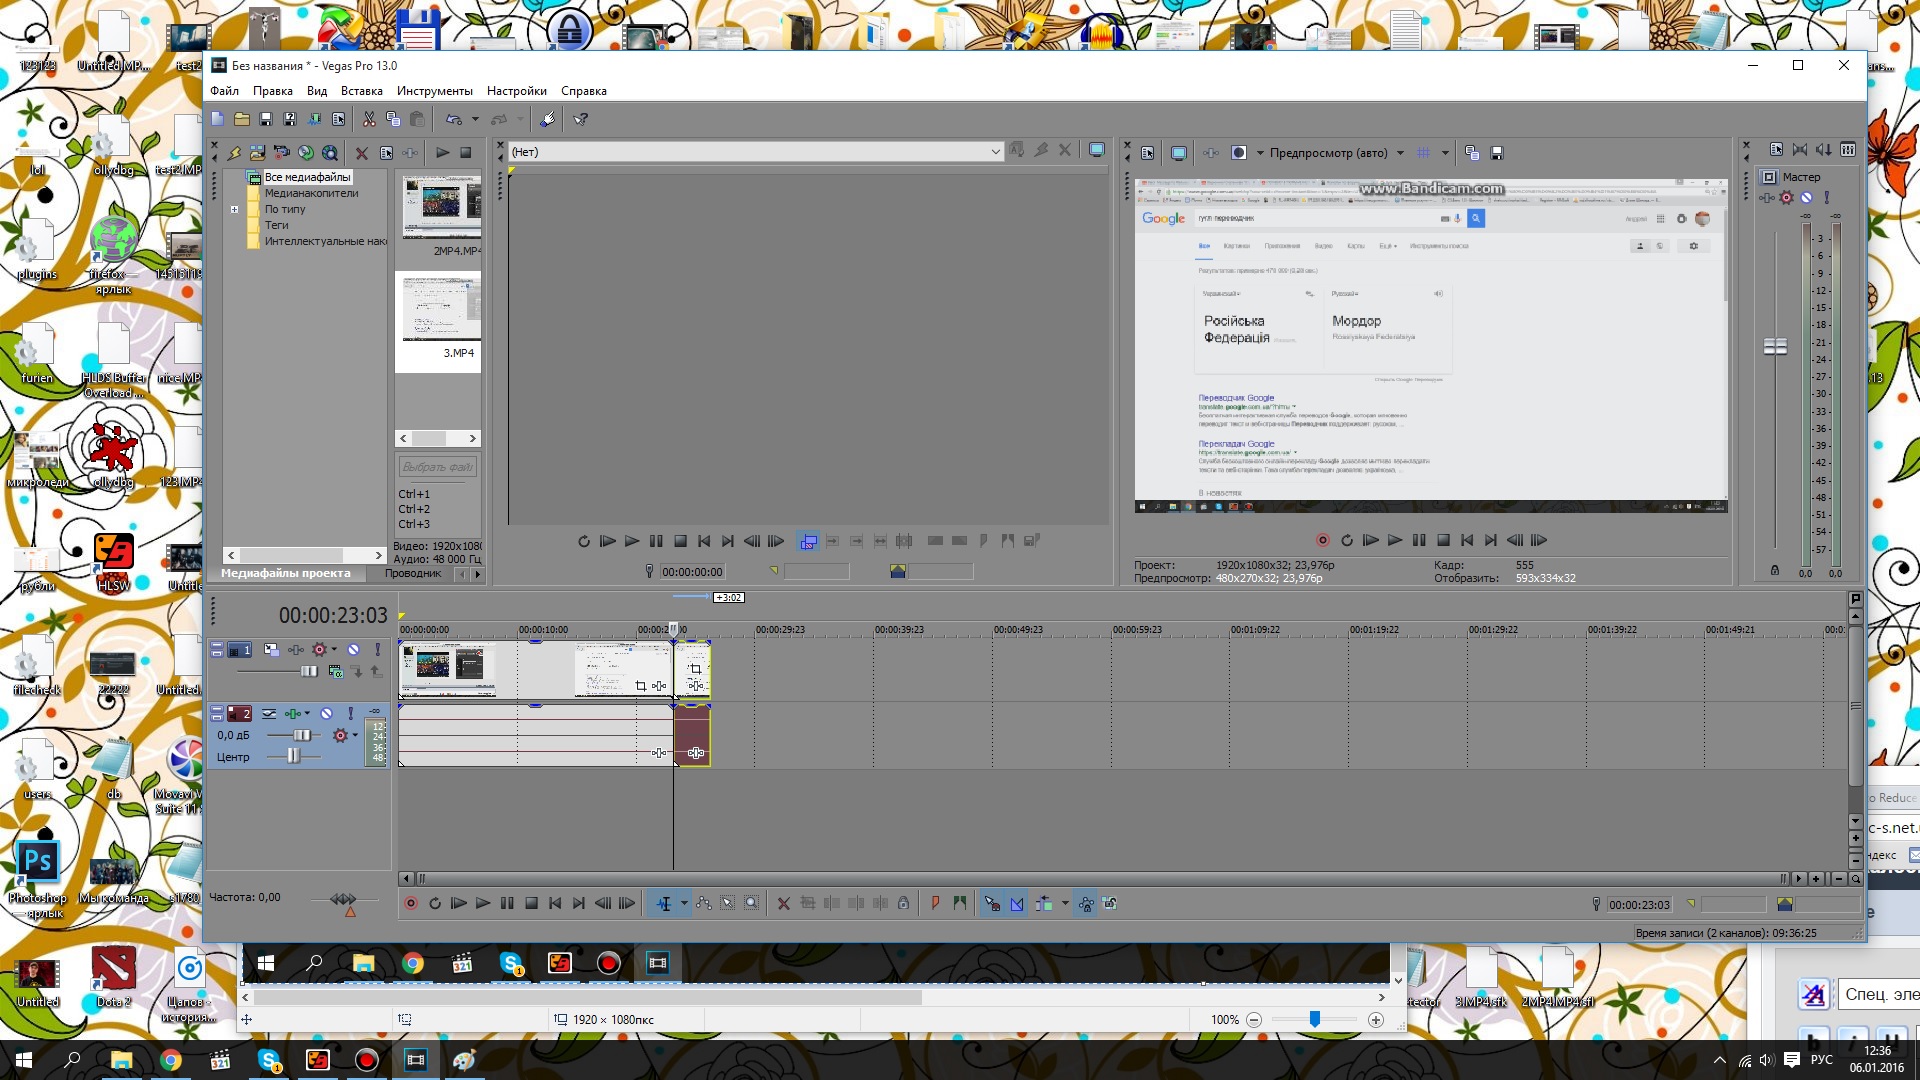Click Event Pan/Crop icon on selected video clip
The height and width of the screenshot is (1080, 1920).
(x=695, y=669)
